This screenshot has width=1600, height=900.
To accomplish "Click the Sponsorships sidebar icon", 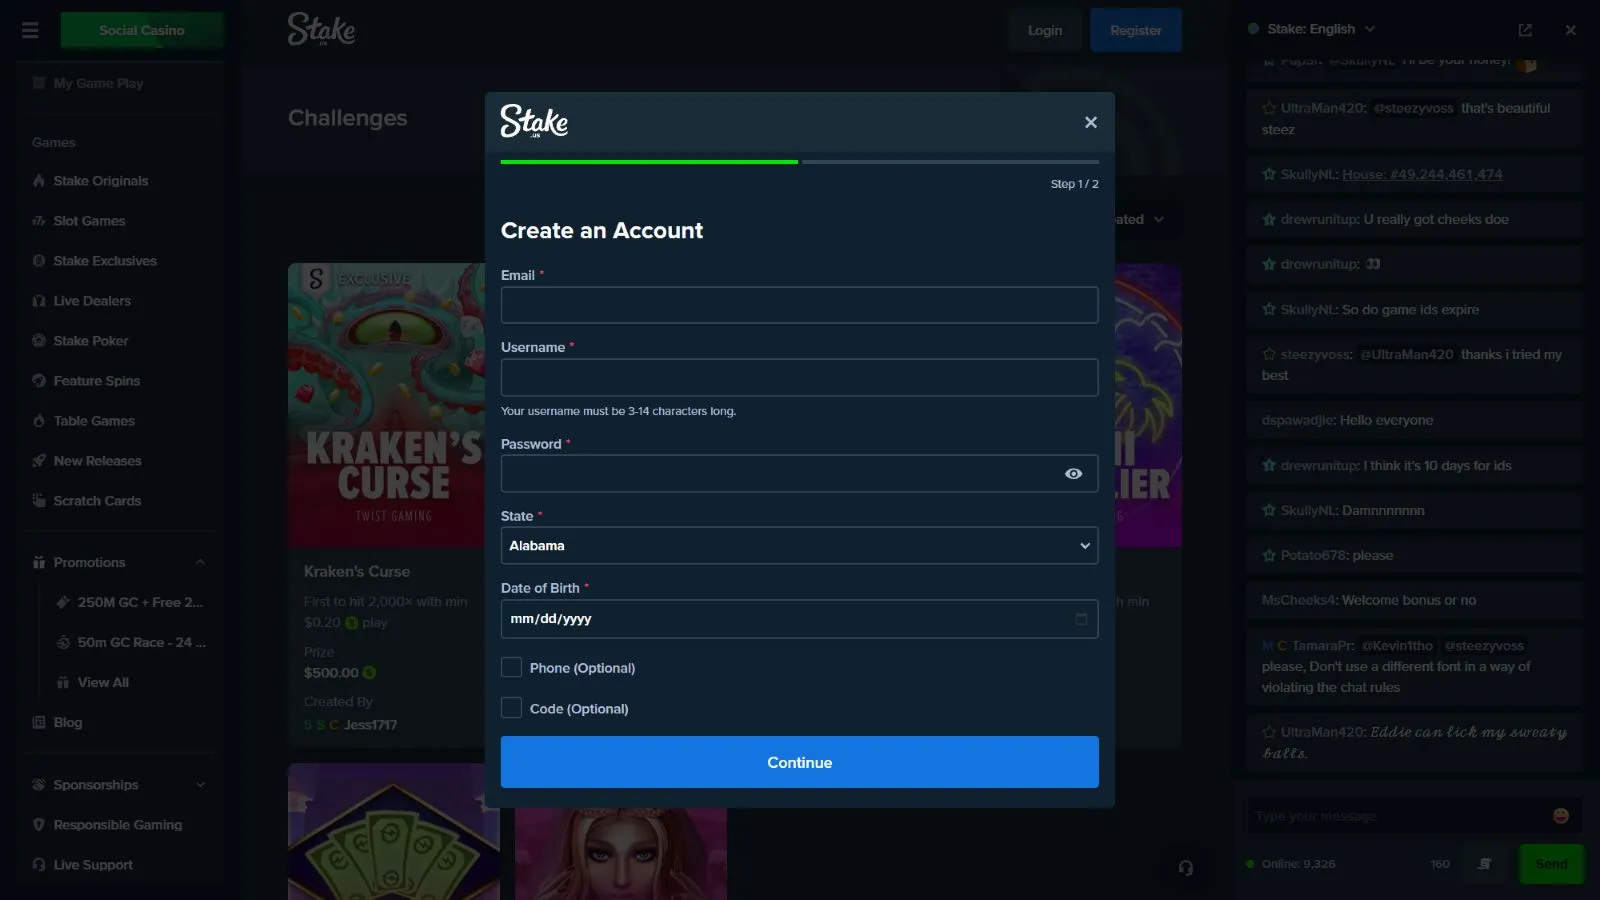I will click(39, 785).
